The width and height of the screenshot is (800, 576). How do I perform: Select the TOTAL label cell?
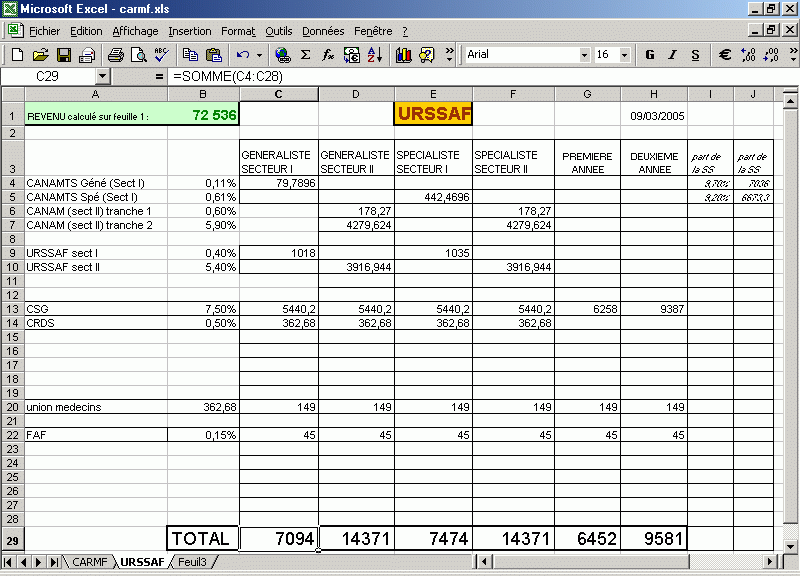pyautogui.click(x=203, y=539)
